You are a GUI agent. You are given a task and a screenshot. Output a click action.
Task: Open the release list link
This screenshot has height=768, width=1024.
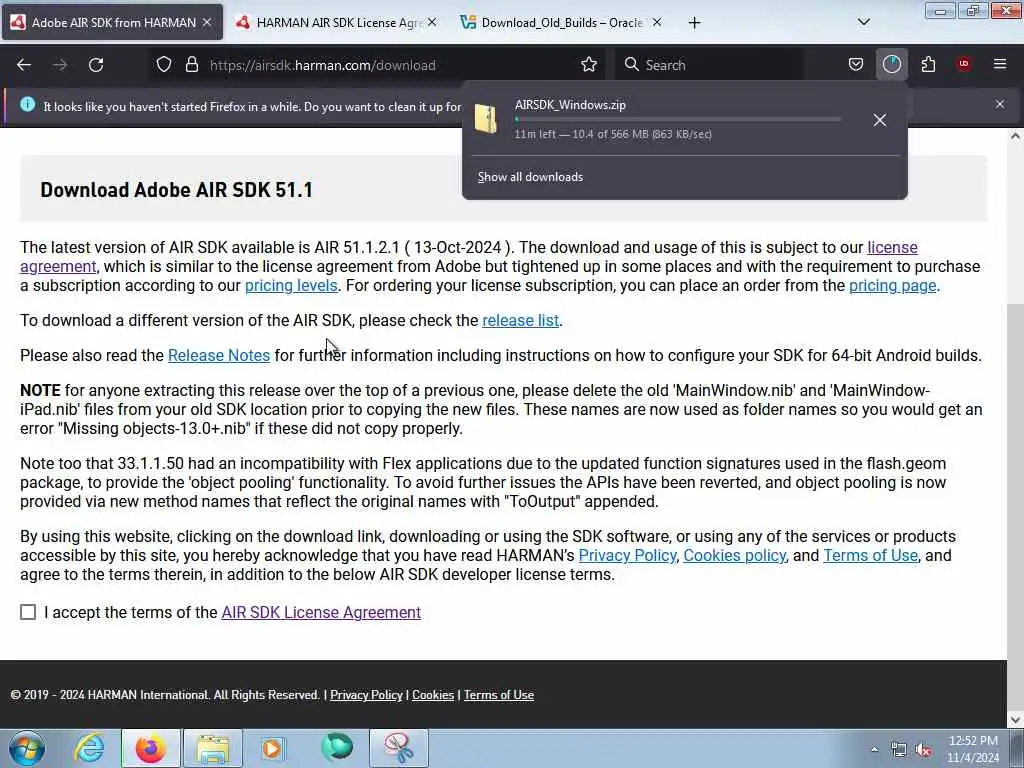coord(520,321)
